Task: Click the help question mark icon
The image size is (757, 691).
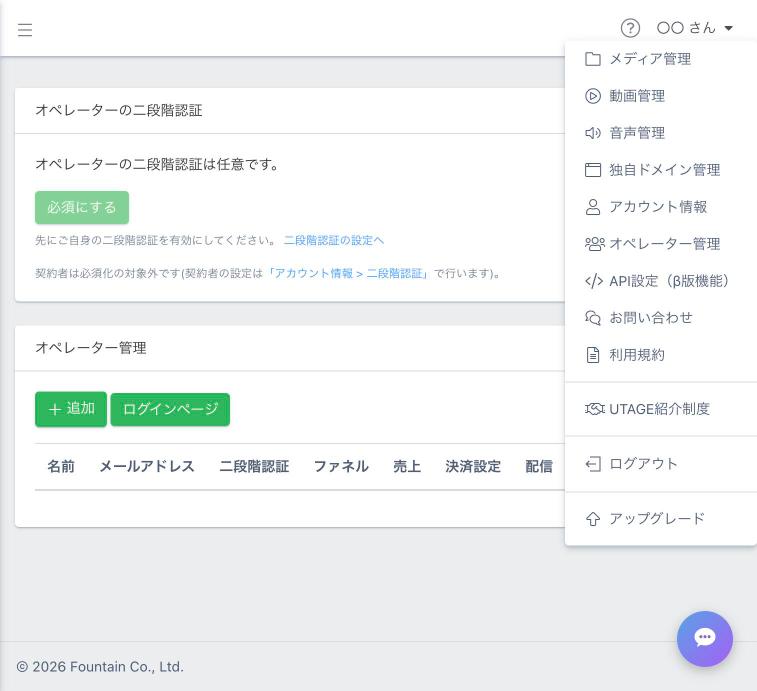Action: [x=630, y=28]
